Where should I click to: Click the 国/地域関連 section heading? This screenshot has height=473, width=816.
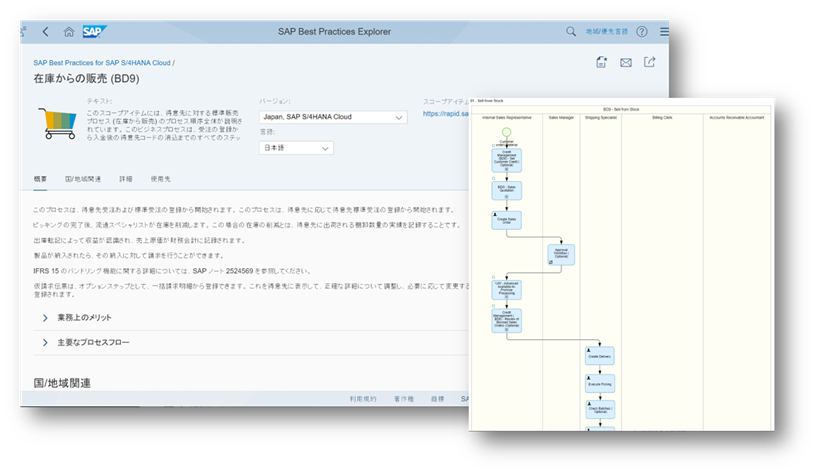[x=62, y=383]
